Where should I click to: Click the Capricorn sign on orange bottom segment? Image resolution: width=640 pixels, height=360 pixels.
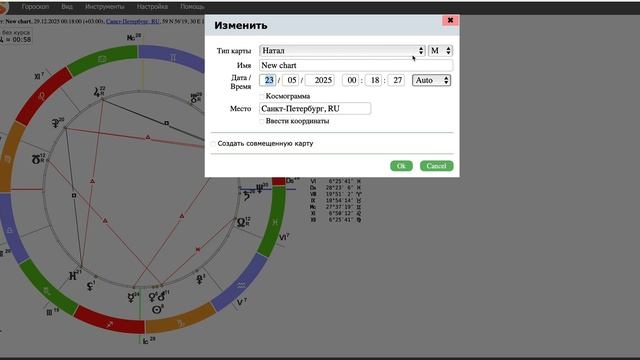181,323
